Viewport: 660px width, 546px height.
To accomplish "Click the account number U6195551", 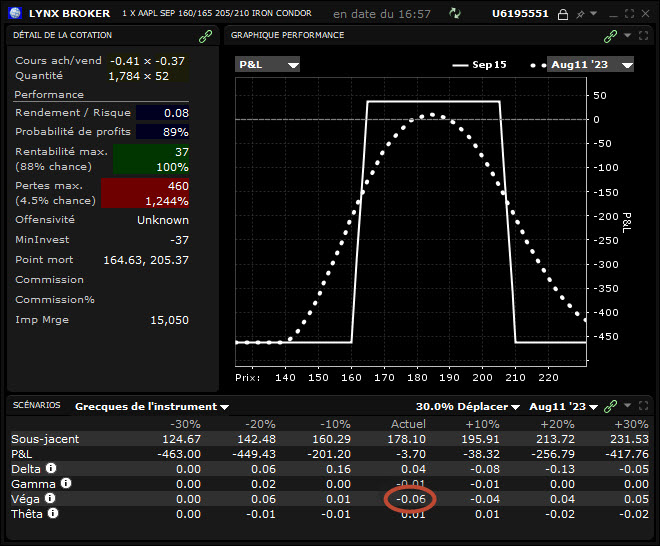I will [520, 13].
